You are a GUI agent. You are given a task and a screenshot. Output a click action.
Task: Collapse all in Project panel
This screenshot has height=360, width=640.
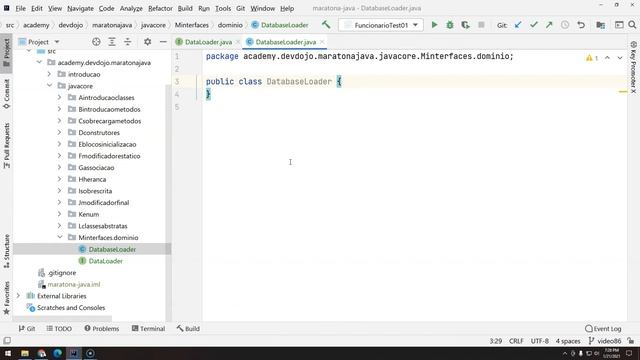pyautogui.click(x=127, y=42)
